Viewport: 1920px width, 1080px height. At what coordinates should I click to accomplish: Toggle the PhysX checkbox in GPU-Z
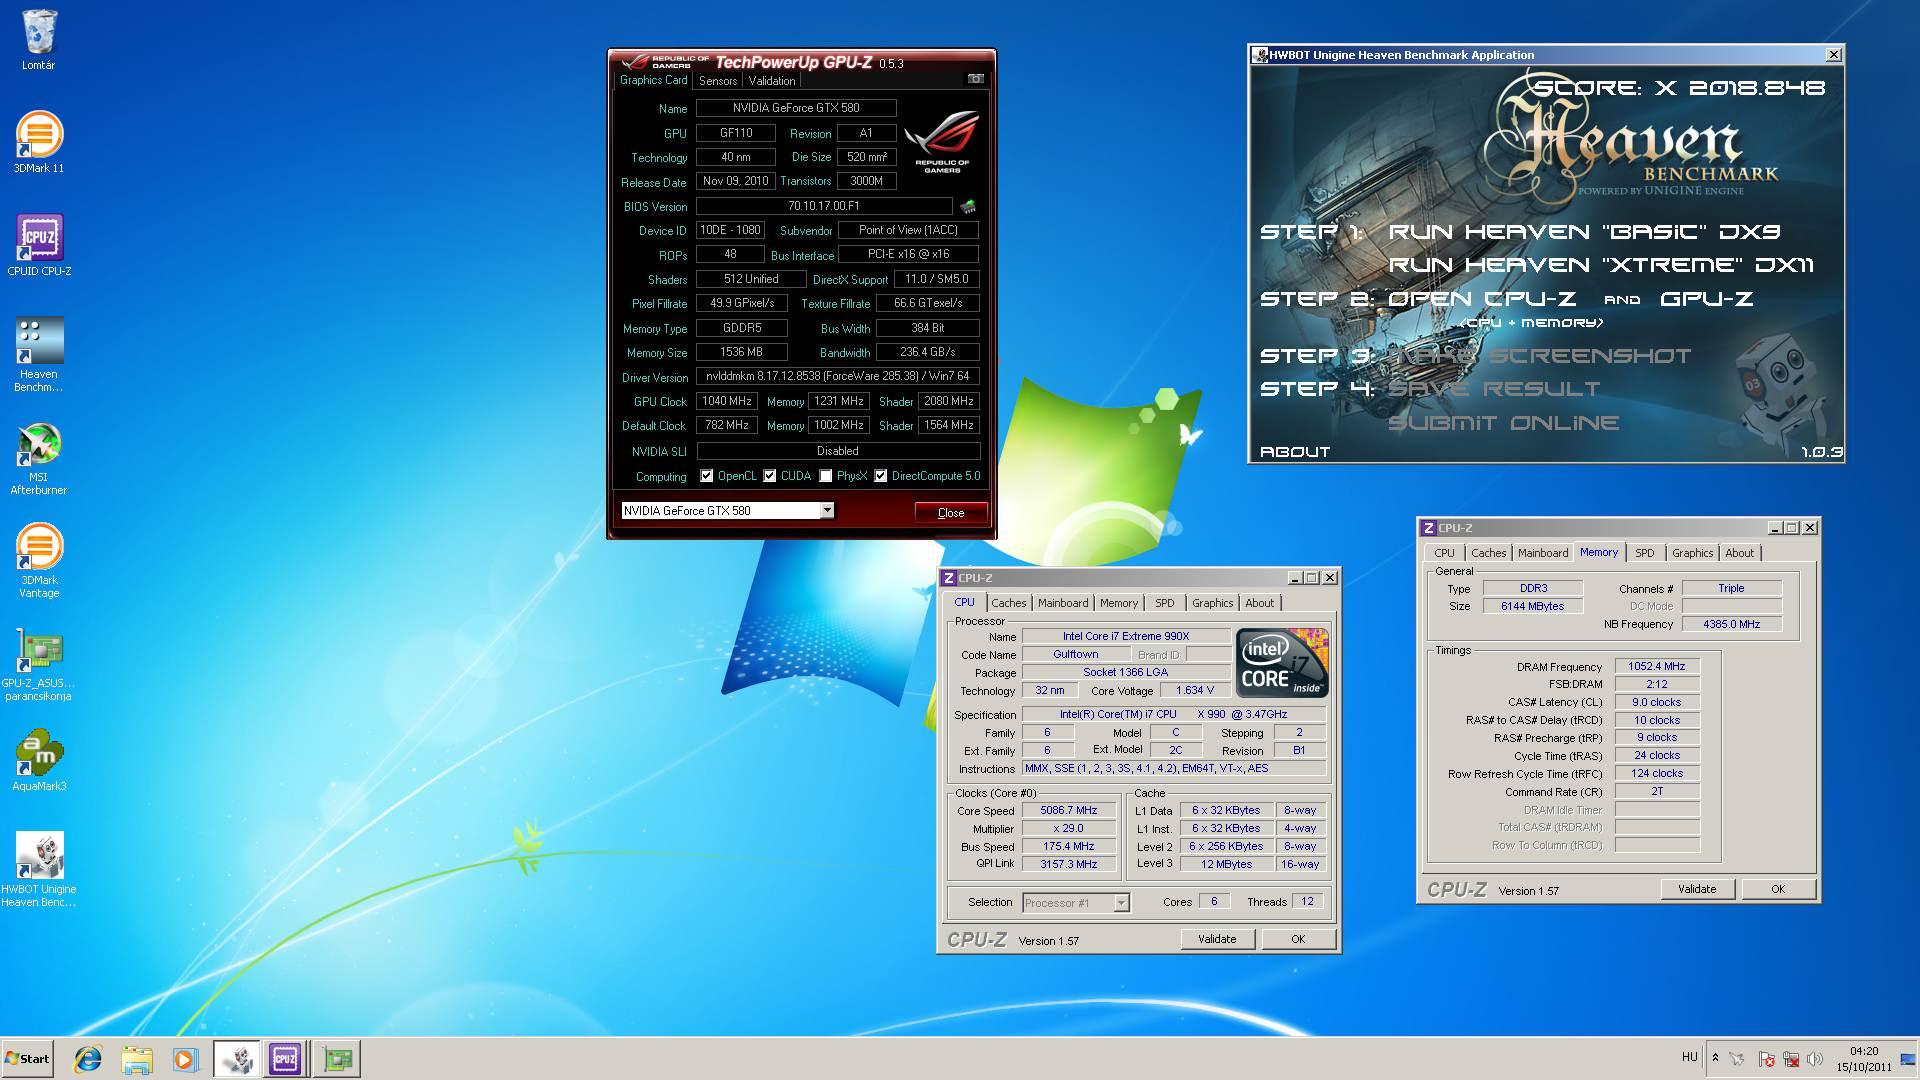[x=826, y=476]
